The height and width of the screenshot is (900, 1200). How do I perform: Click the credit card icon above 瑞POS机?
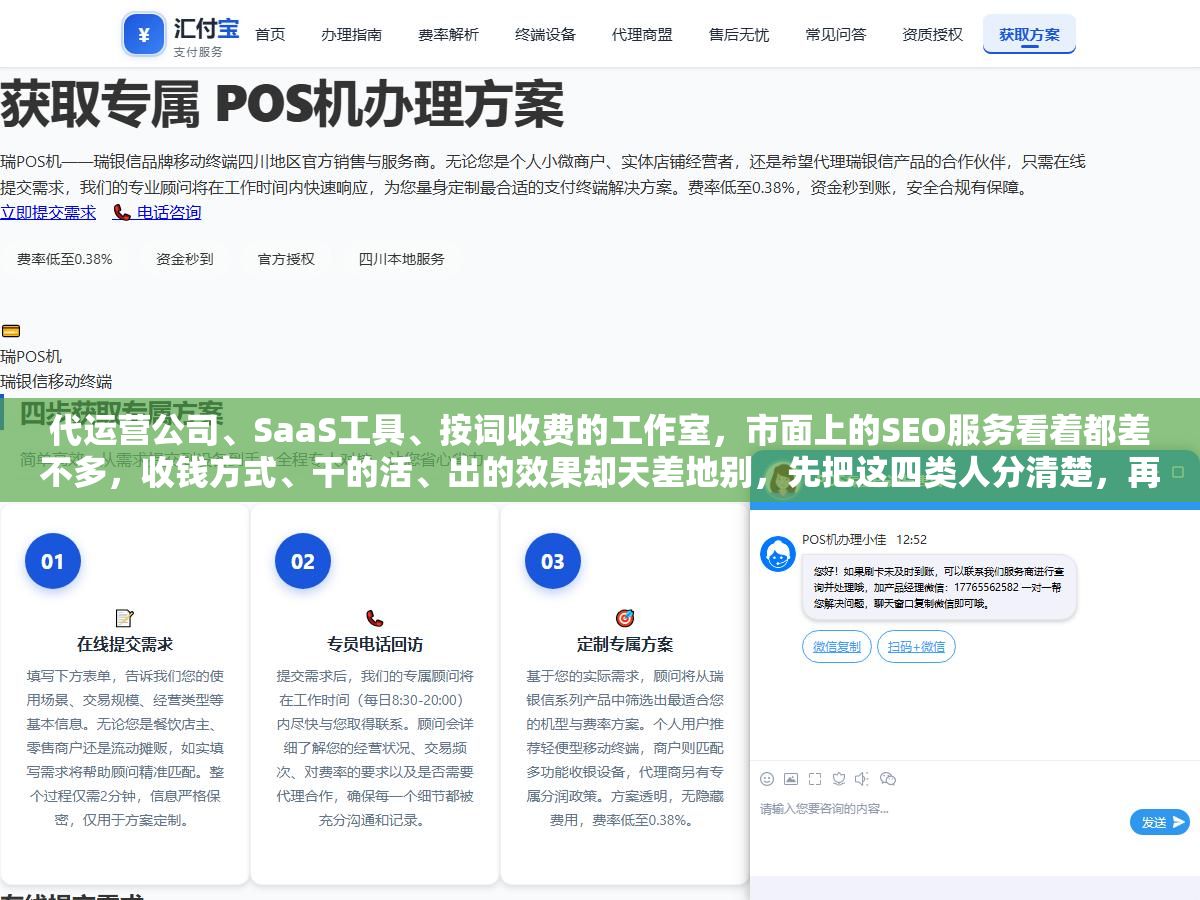coord(10,331)
